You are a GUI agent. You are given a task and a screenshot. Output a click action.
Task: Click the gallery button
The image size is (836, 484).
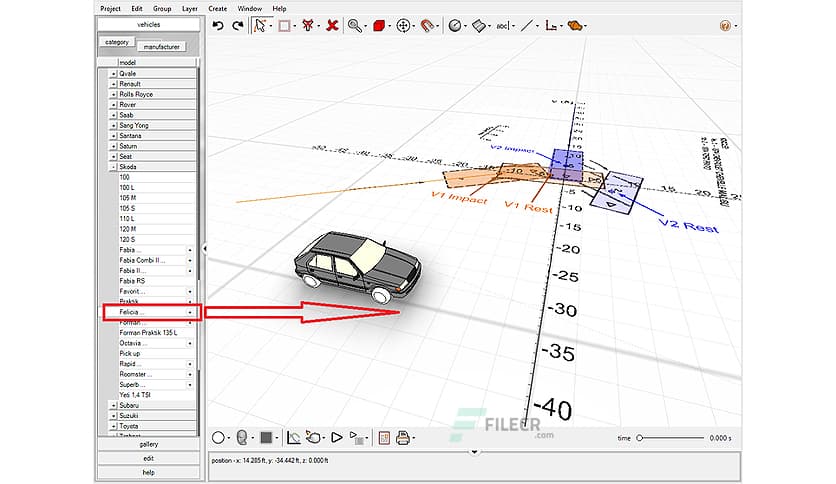148,444
